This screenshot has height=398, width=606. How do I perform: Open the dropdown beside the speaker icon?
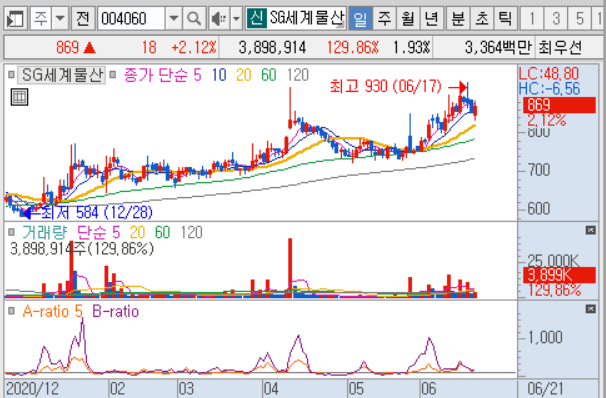tap(236, 18)
